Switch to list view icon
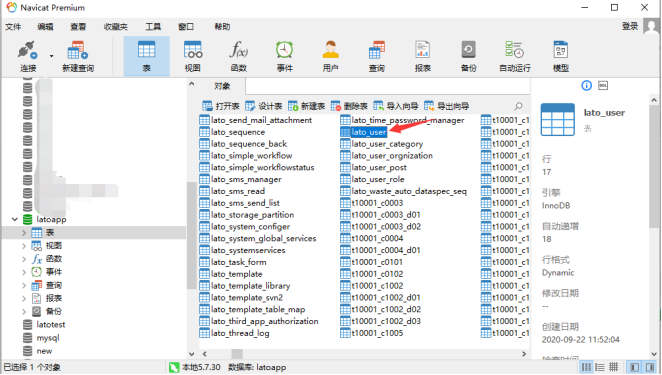 (x=586, y=367)
